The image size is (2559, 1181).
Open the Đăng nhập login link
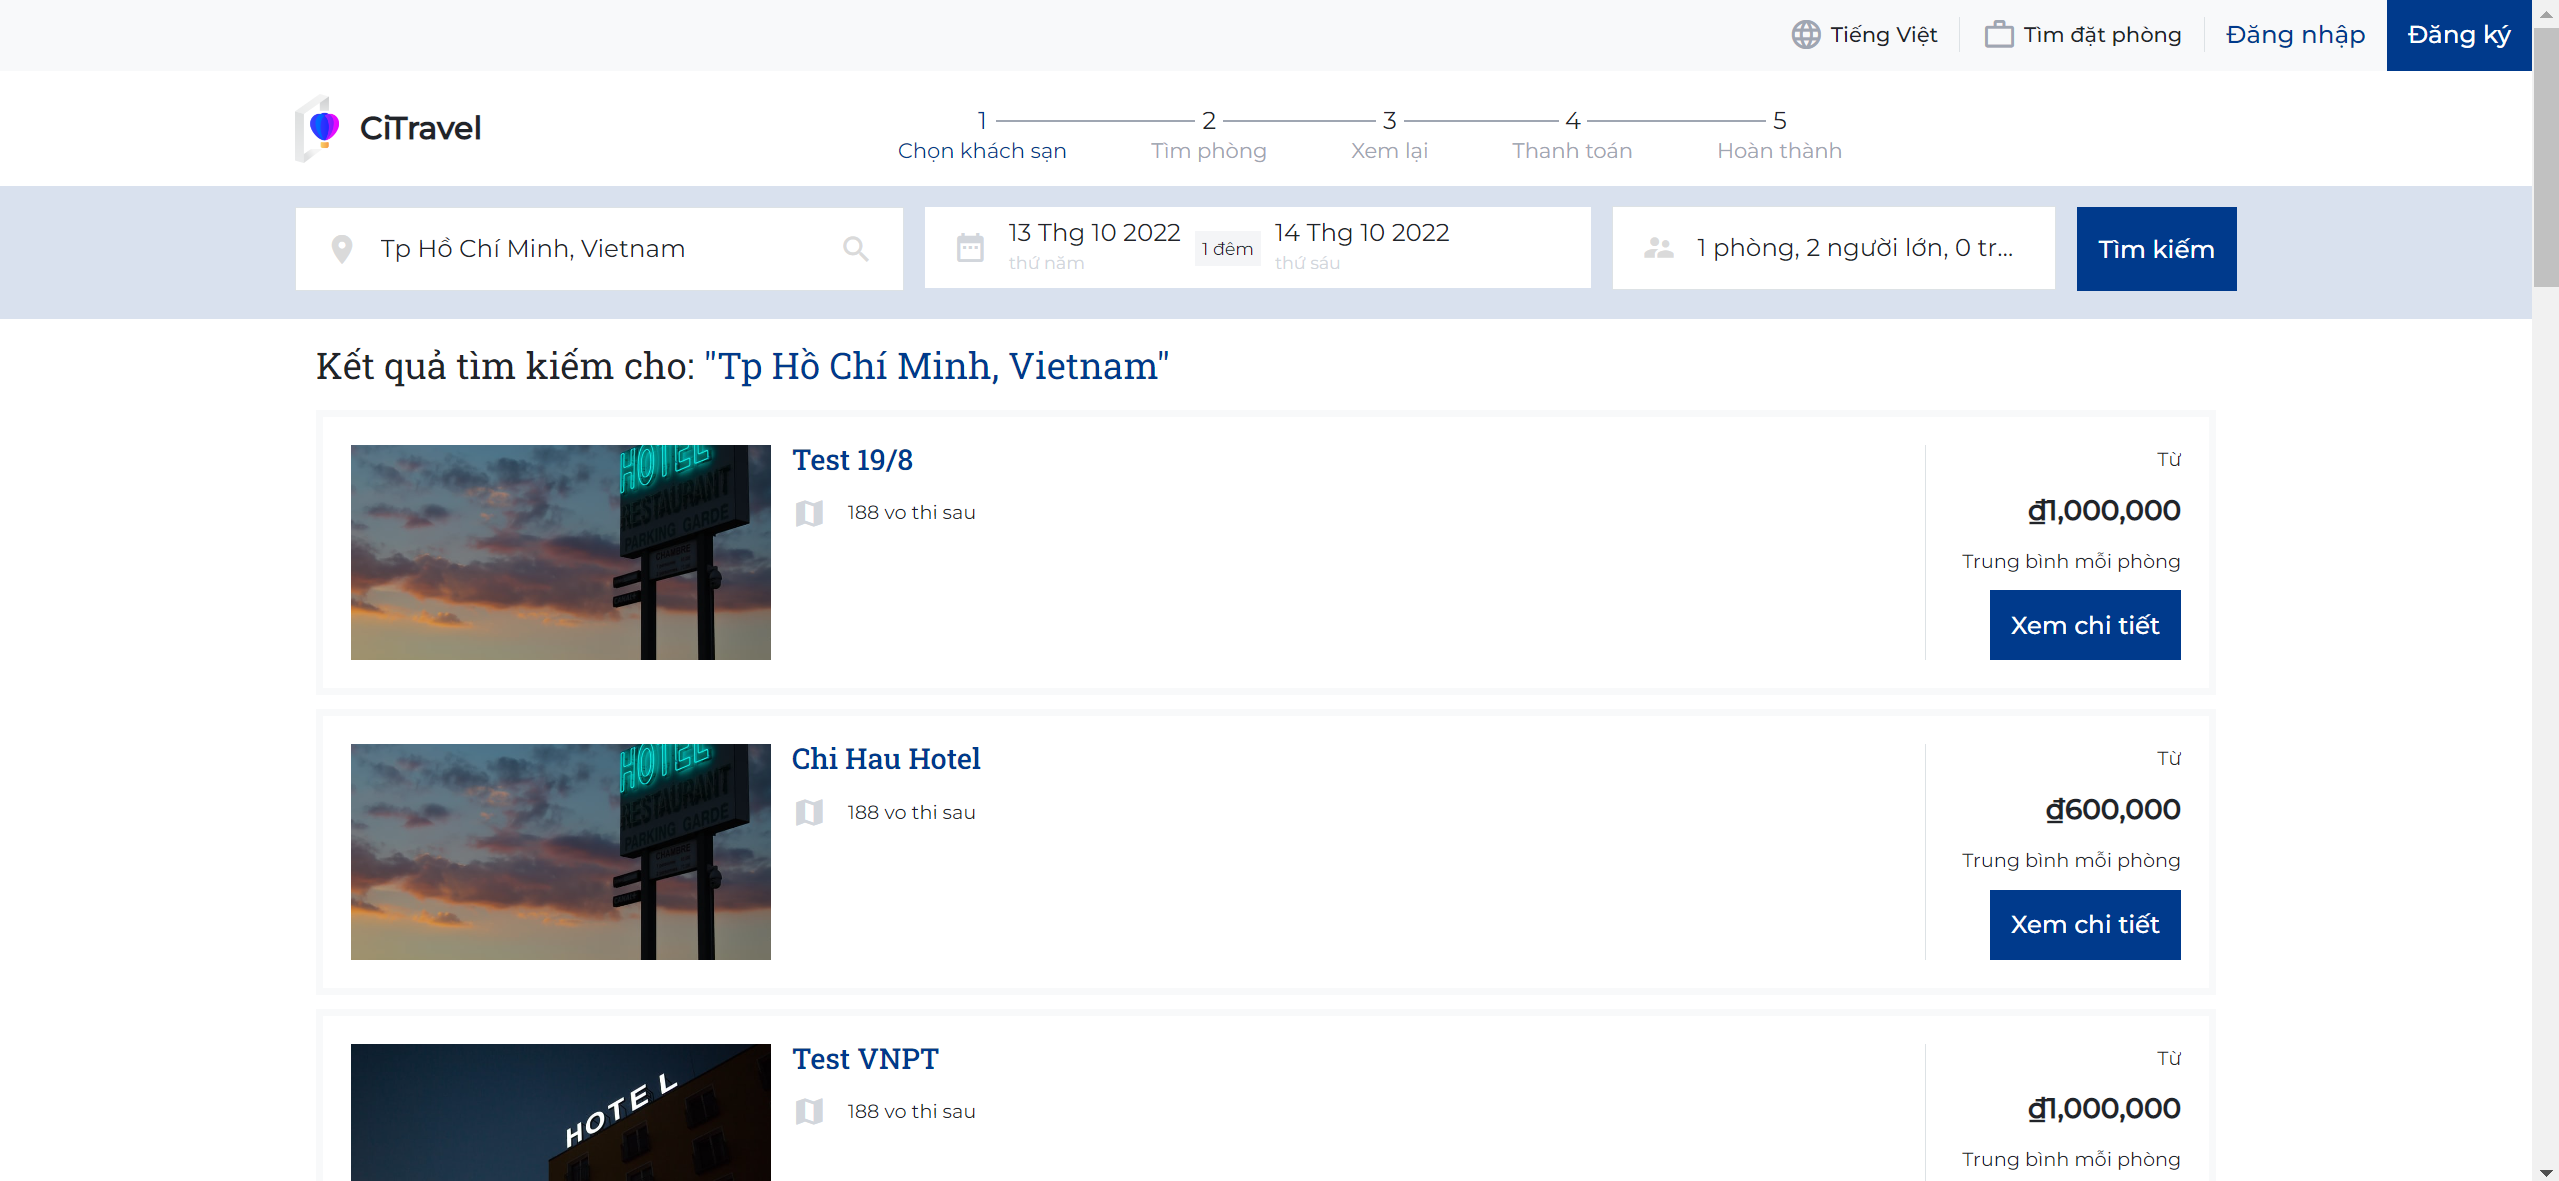2294,35
